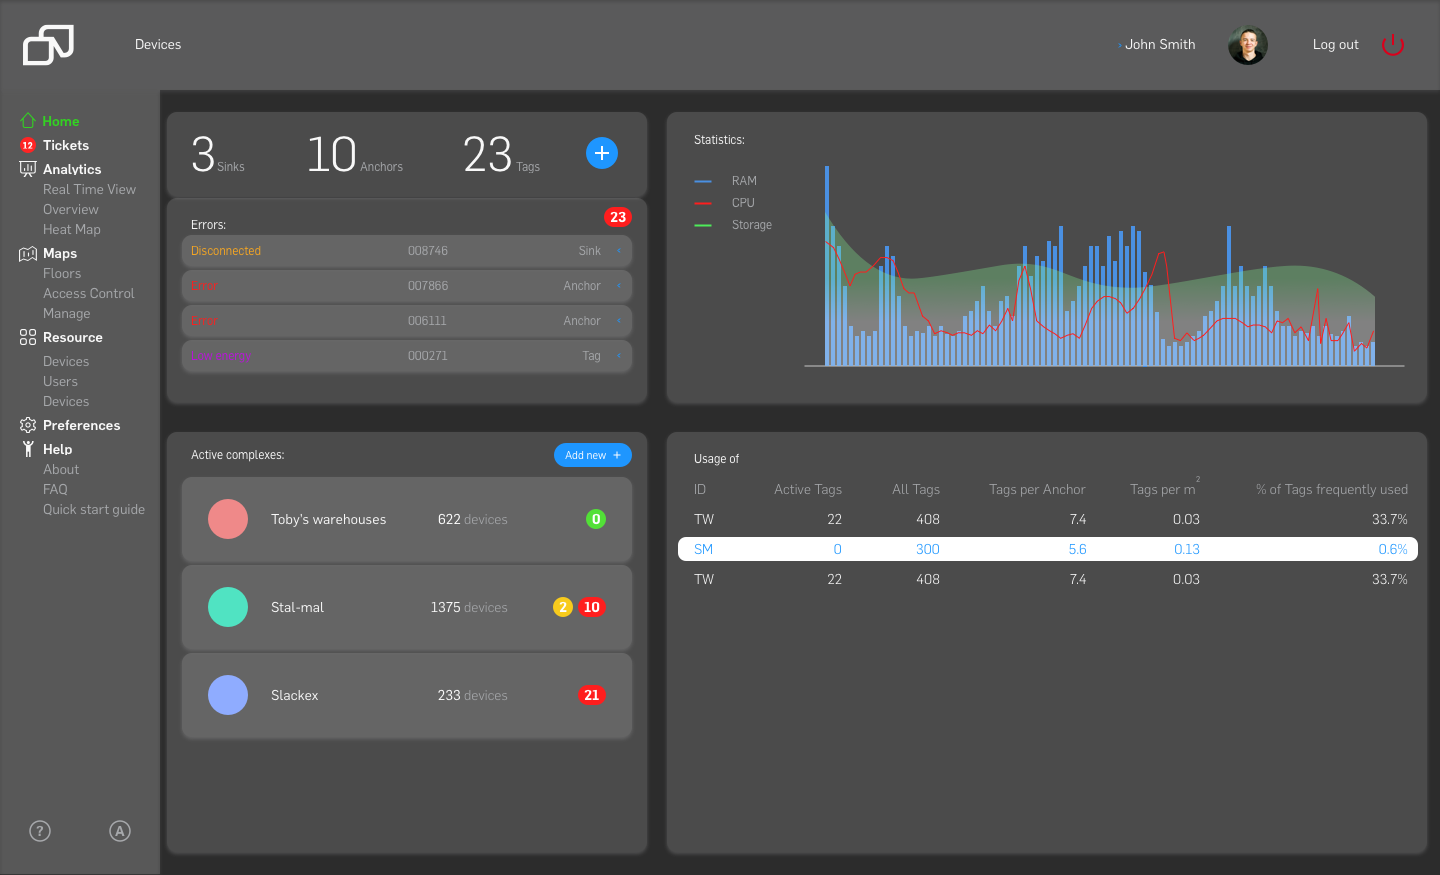Select the highlighted SM row in usage table

(x=1047, y=549)
